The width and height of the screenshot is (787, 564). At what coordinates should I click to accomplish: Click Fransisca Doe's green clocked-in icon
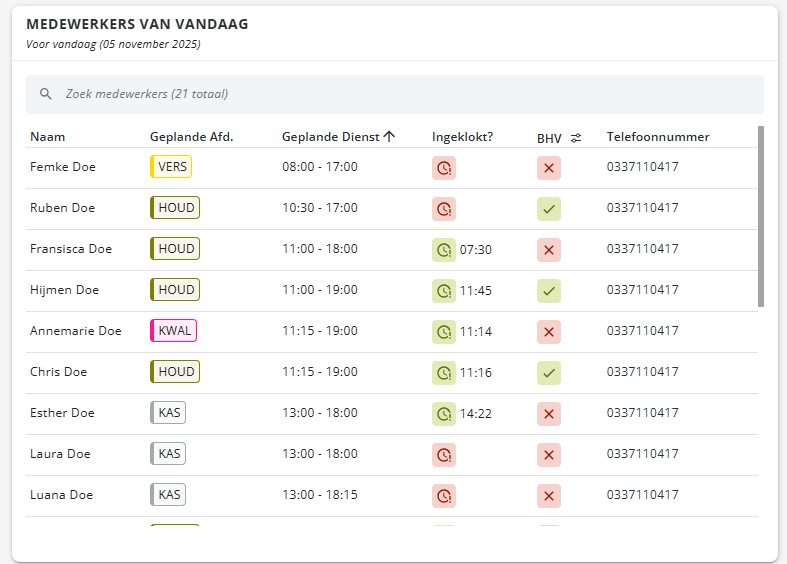tap(444, 250)
